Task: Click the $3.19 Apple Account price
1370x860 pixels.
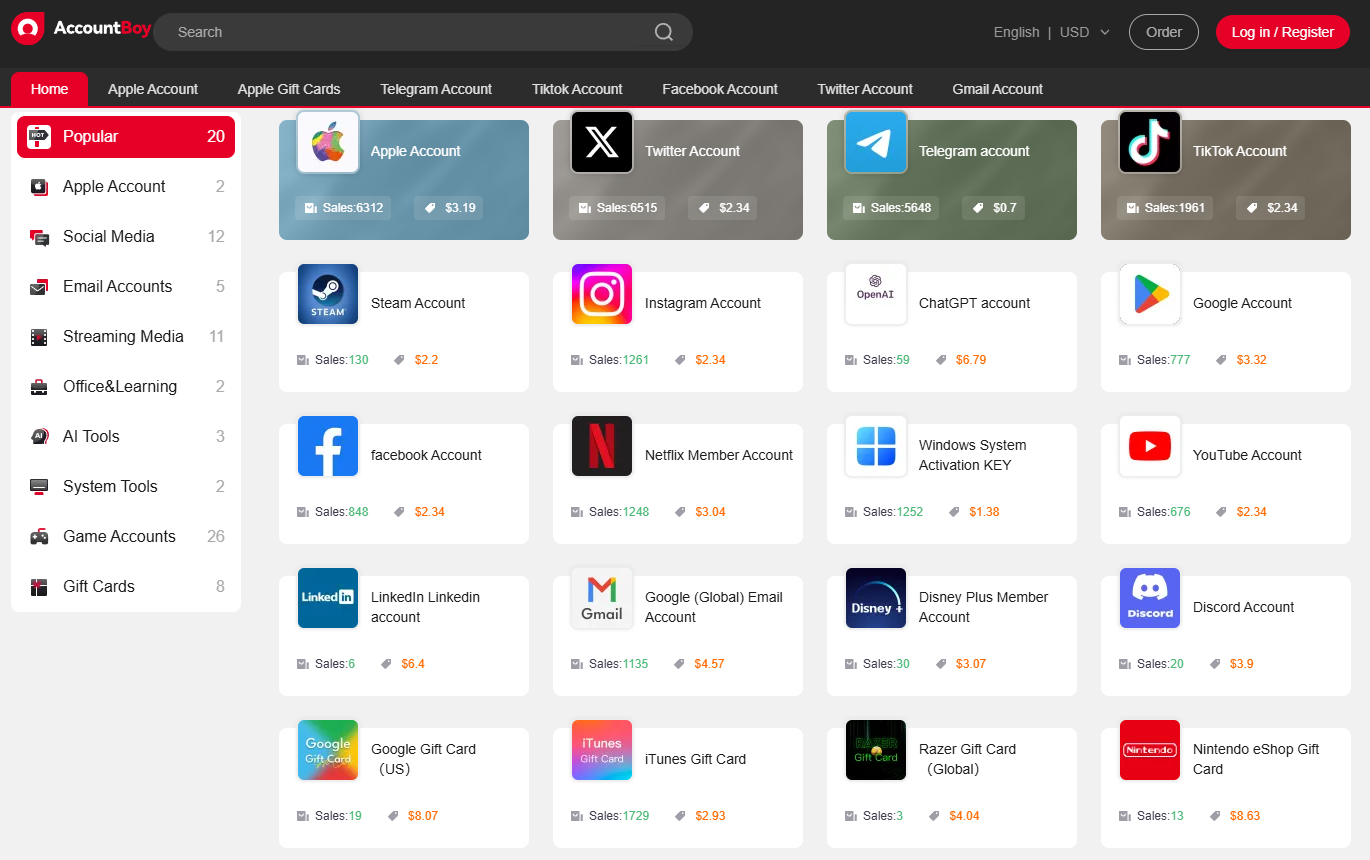Action: coord(460,208)
